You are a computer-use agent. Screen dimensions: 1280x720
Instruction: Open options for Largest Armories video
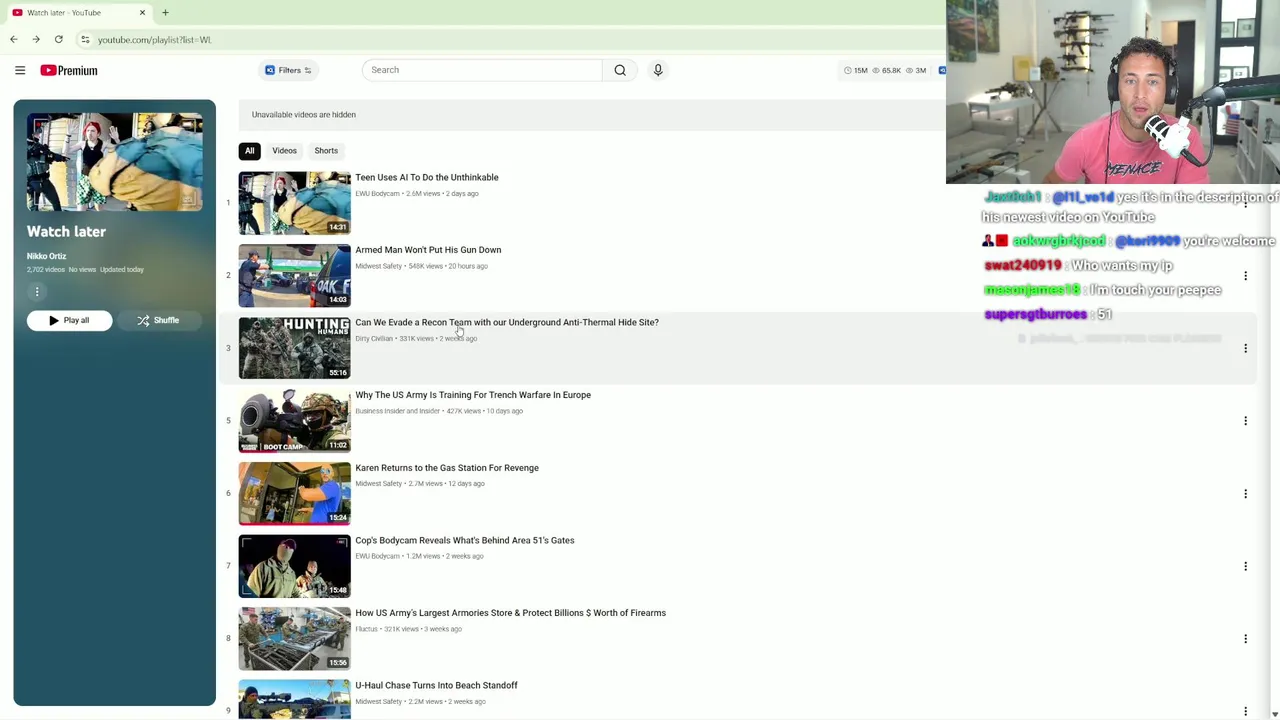pos(1245,638)
